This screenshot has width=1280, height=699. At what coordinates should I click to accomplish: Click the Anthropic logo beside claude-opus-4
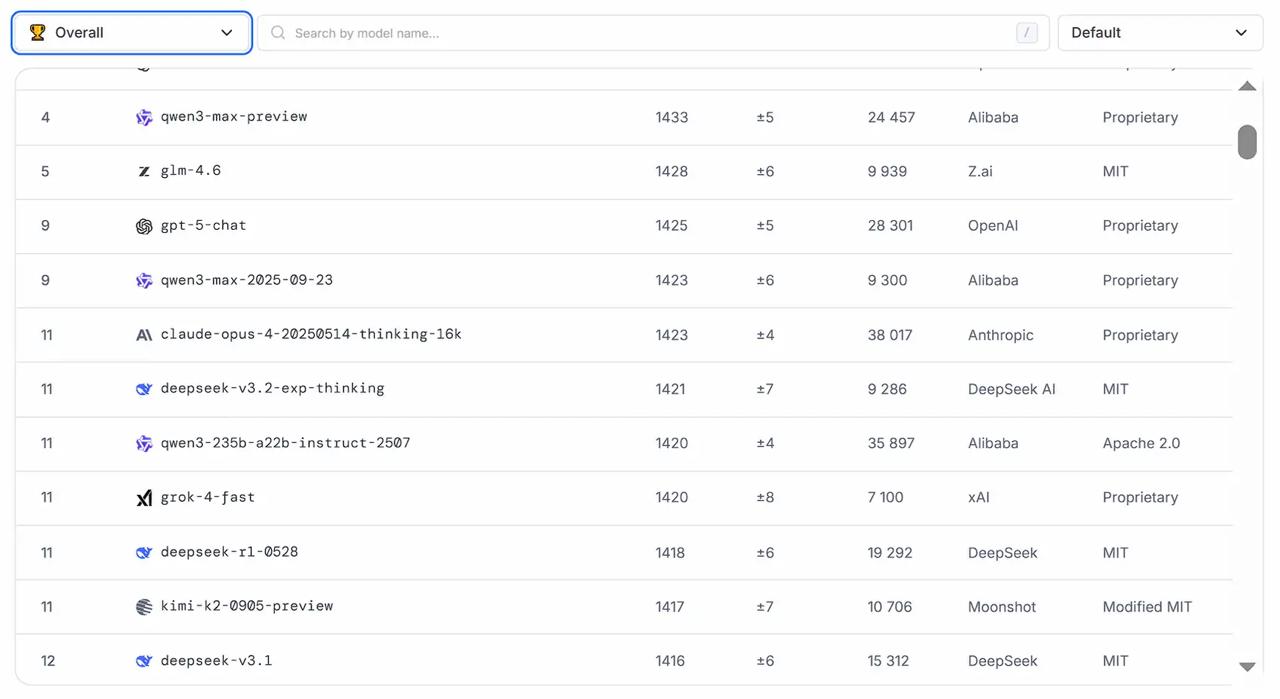click(144, 335)
